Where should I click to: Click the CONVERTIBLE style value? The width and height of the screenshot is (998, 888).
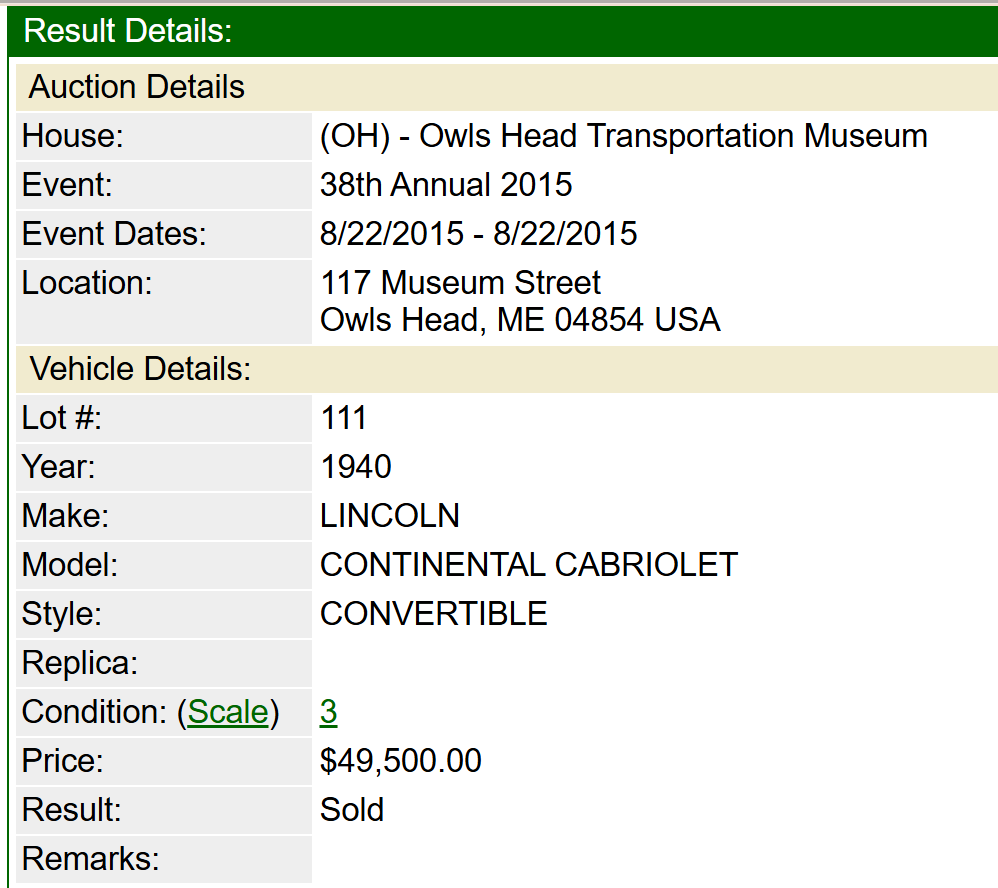point(433,614)
